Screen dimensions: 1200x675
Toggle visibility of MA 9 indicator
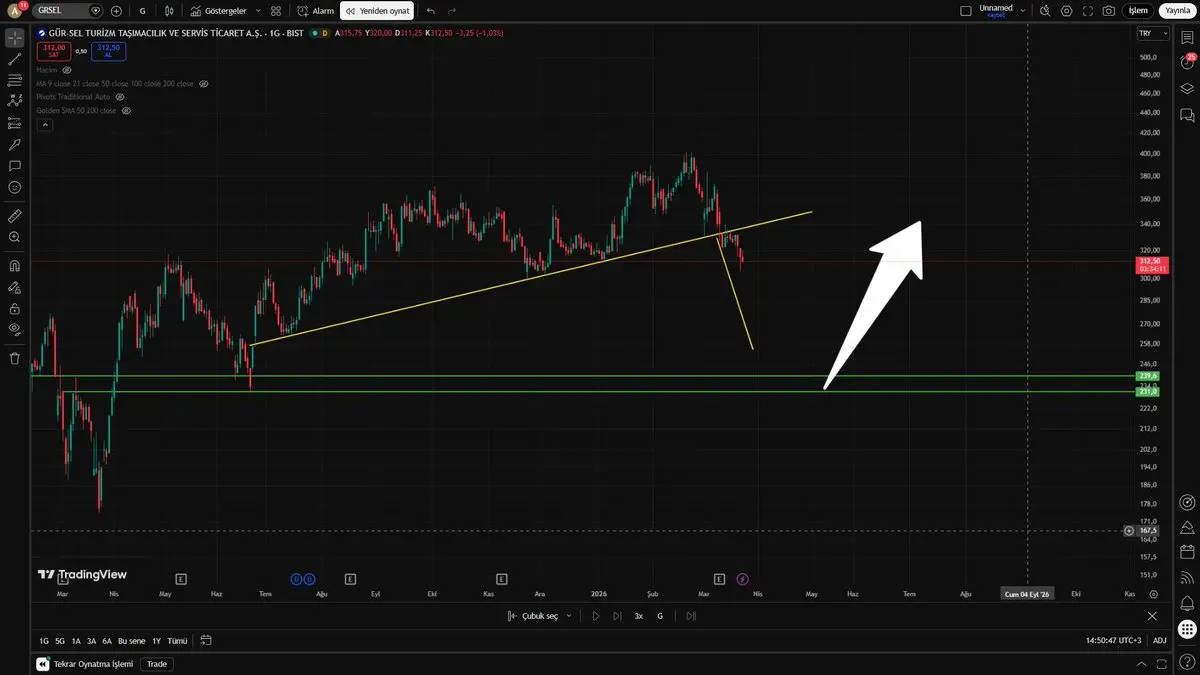203,84
